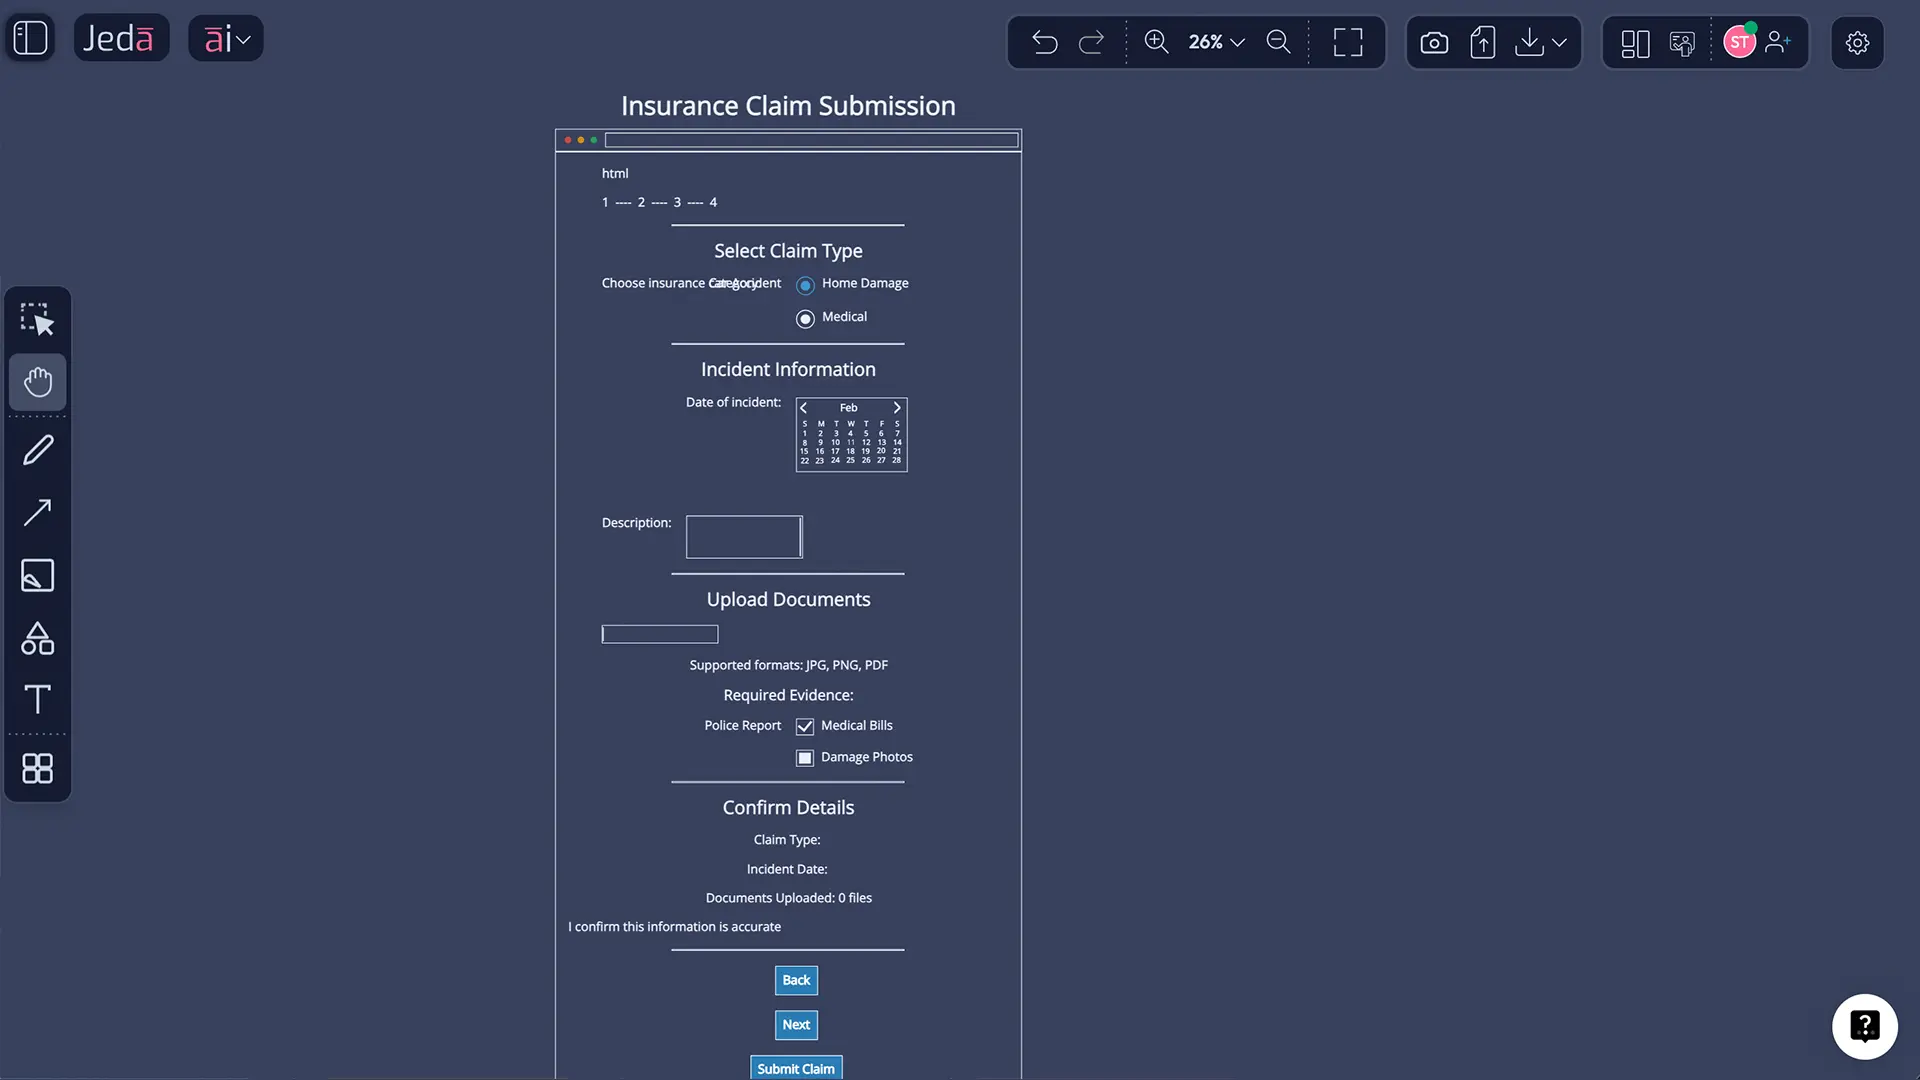This screenshot has width=1920, height=1080.
Task: Select the Pen drawing tool
Action: [37, 449]
